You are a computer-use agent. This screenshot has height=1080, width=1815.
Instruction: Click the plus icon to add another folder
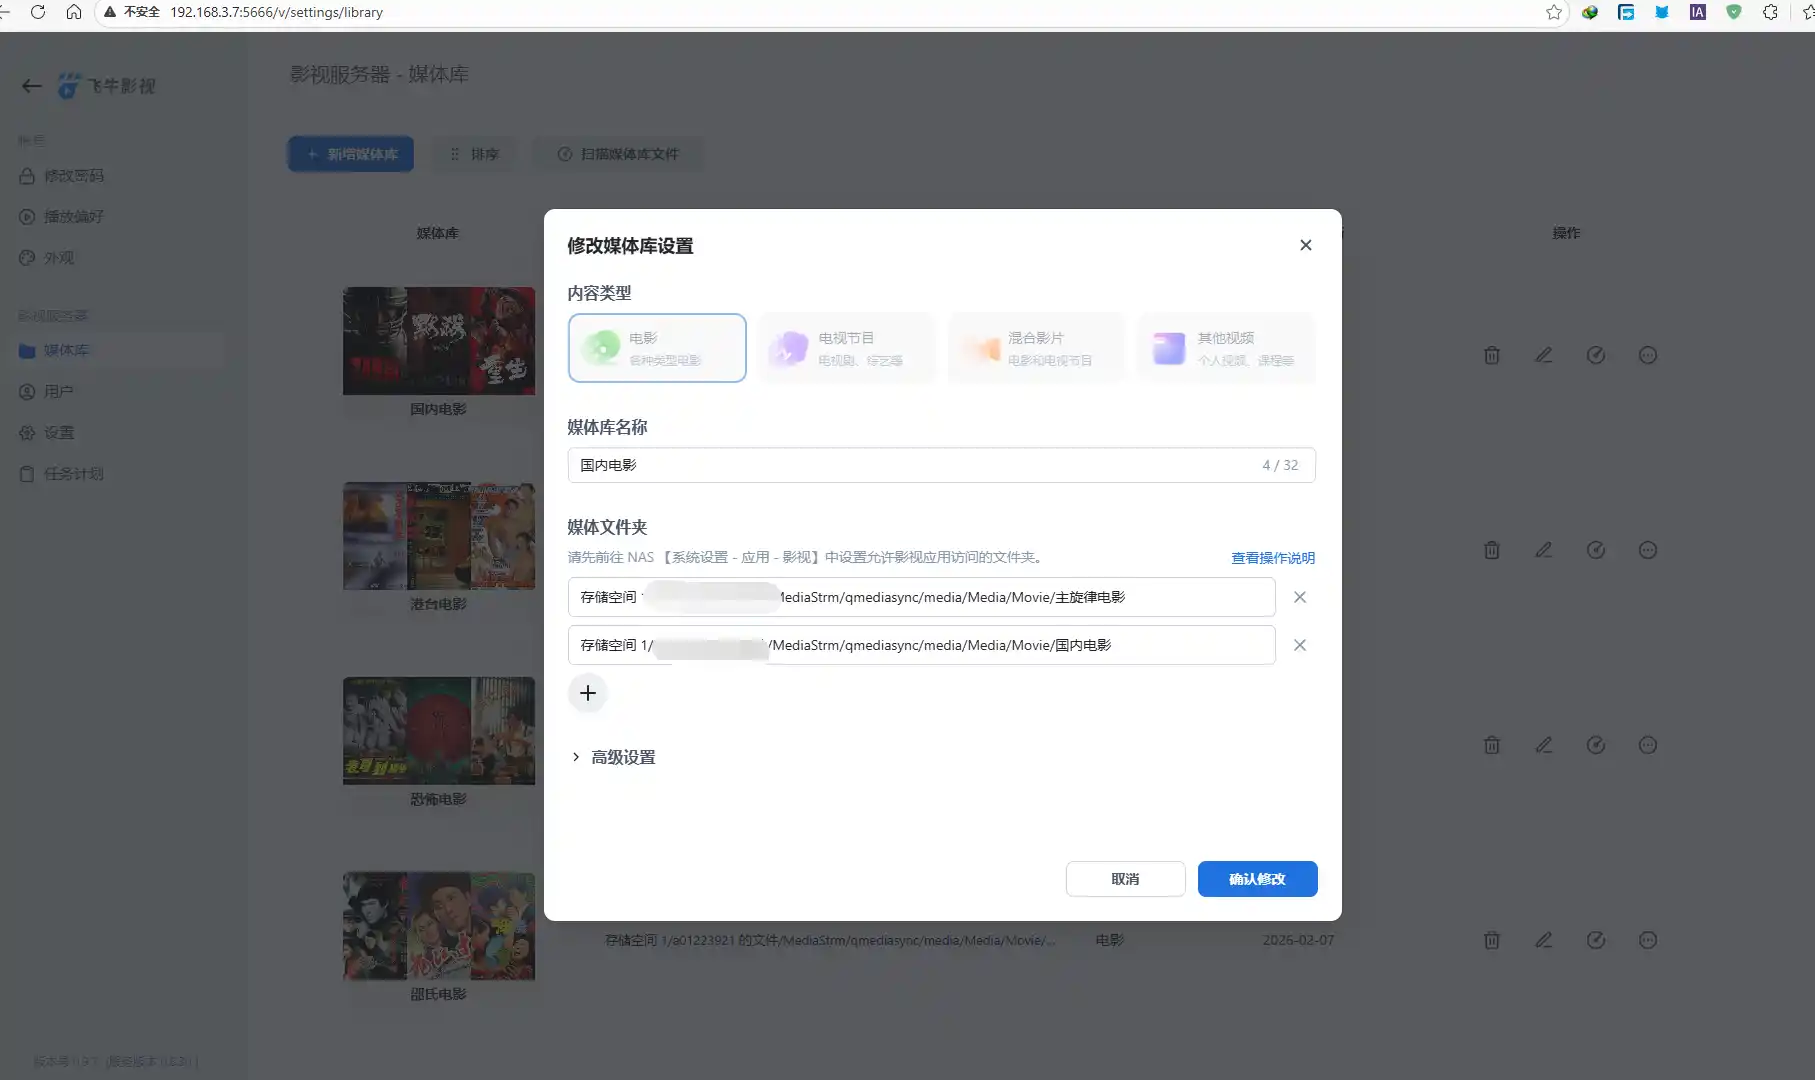[x=587, y=692]
